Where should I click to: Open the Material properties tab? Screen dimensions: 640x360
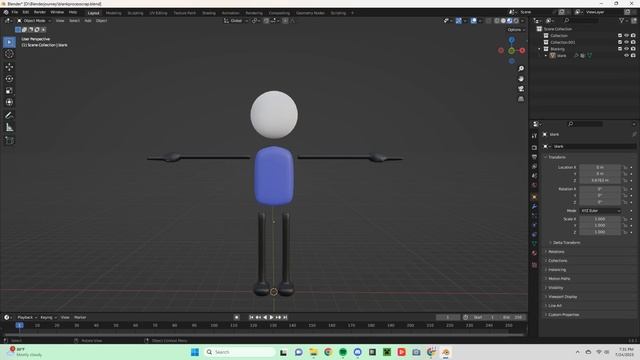(x=534, y=253)
